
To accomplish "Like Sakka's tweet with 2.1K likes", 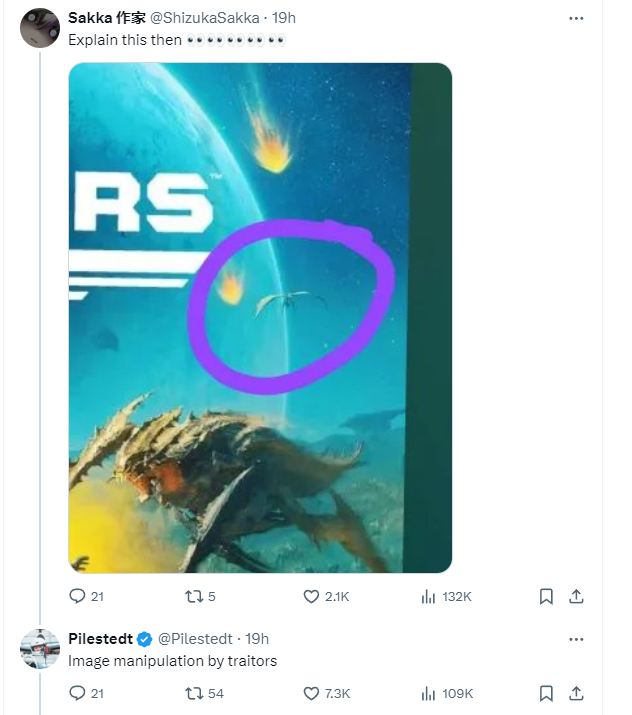I will pos(312,596).
